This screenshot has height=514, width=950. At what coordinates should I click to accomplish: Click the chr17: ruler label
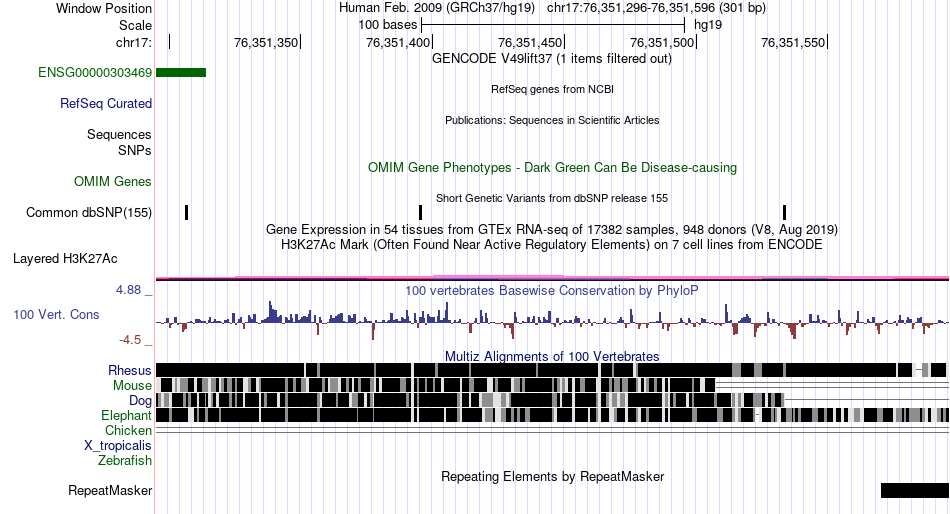click(134, 42)
